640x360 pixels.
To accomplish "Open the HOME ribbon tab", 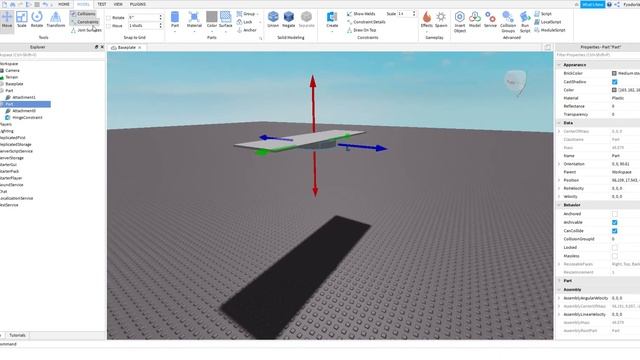I will (64, 4).
